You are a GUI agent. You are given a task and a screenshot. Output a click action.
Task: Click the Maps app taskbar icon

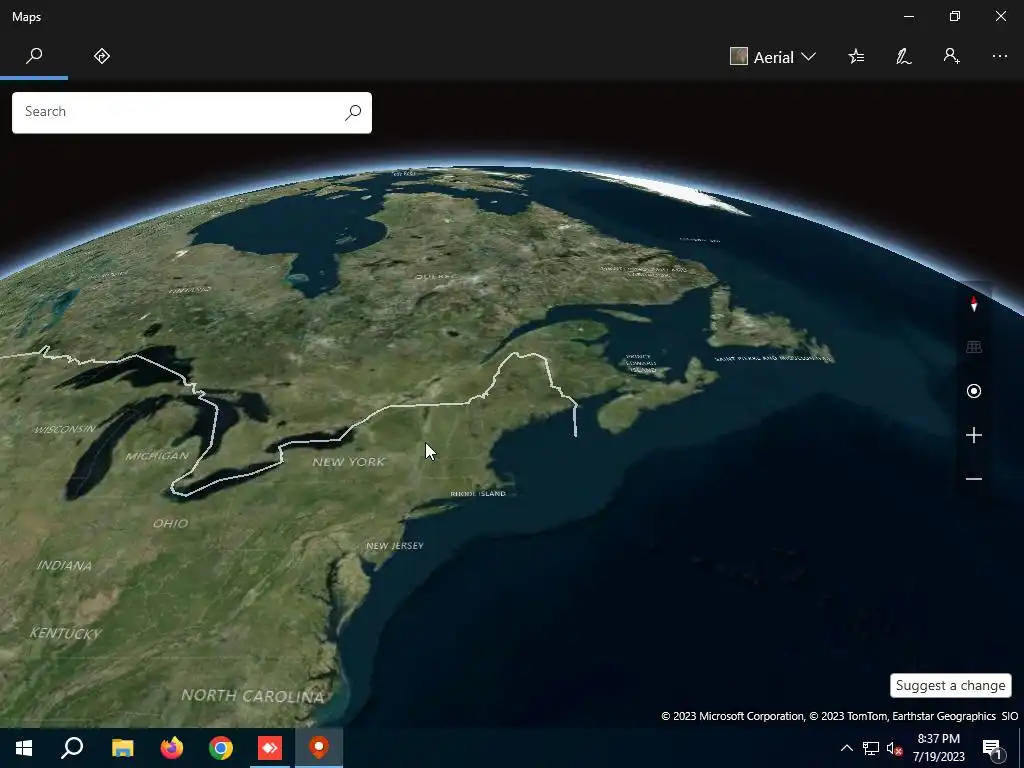pos(319,748)
